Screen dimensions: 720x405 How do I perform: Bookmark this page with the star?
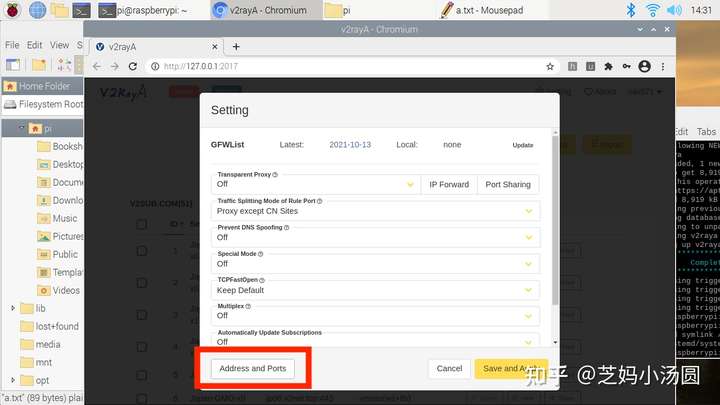click(x=550, y=67)
